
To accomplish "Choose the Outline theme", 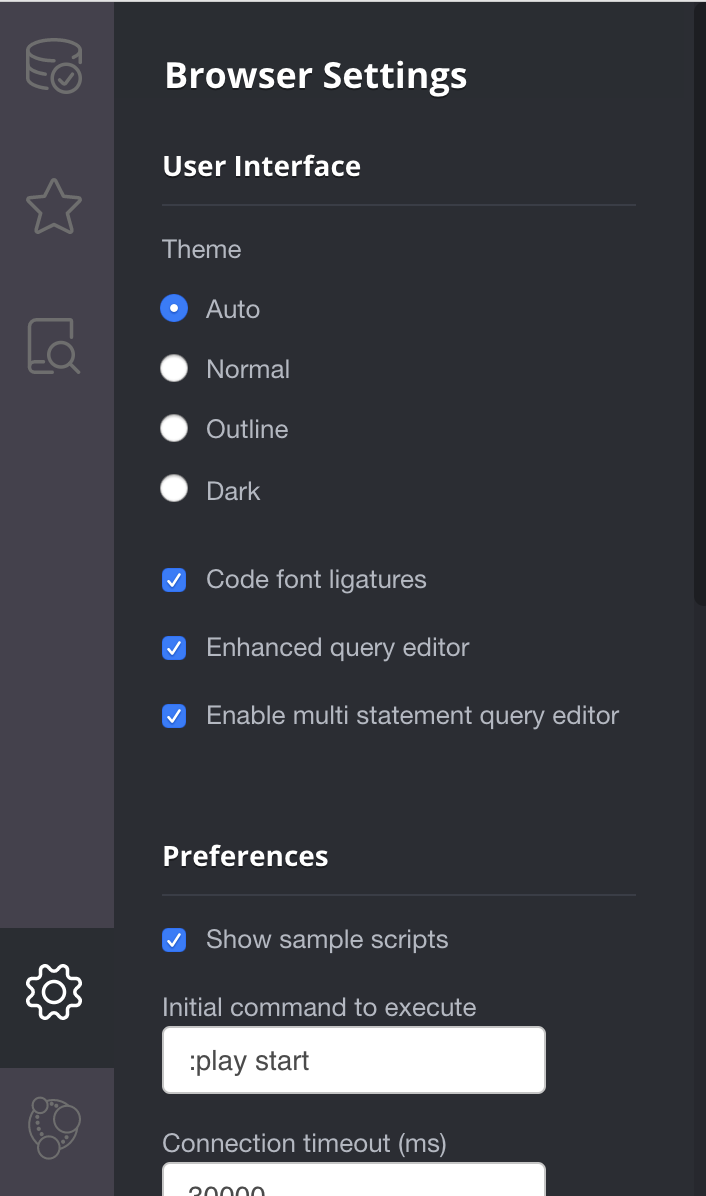I will [x=174, y=429].
